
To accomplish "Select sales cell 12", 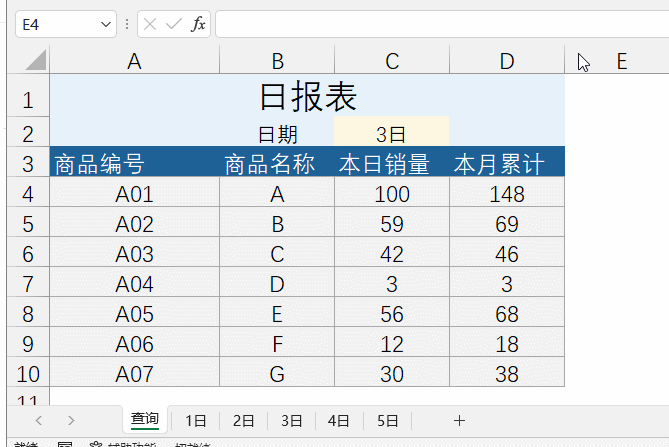I will pos(392,342).
